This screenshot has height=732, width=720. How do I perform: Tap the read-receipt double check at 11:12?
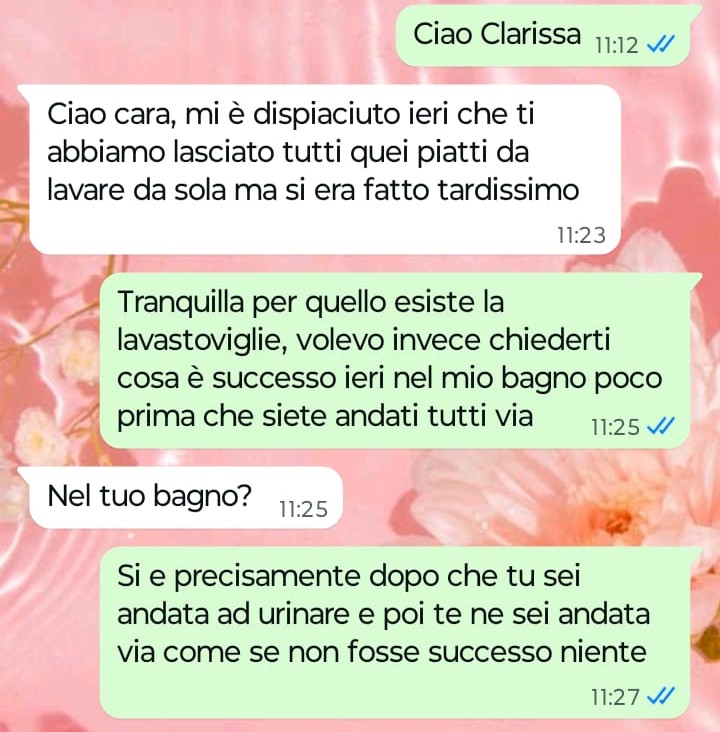click(661, 45)
